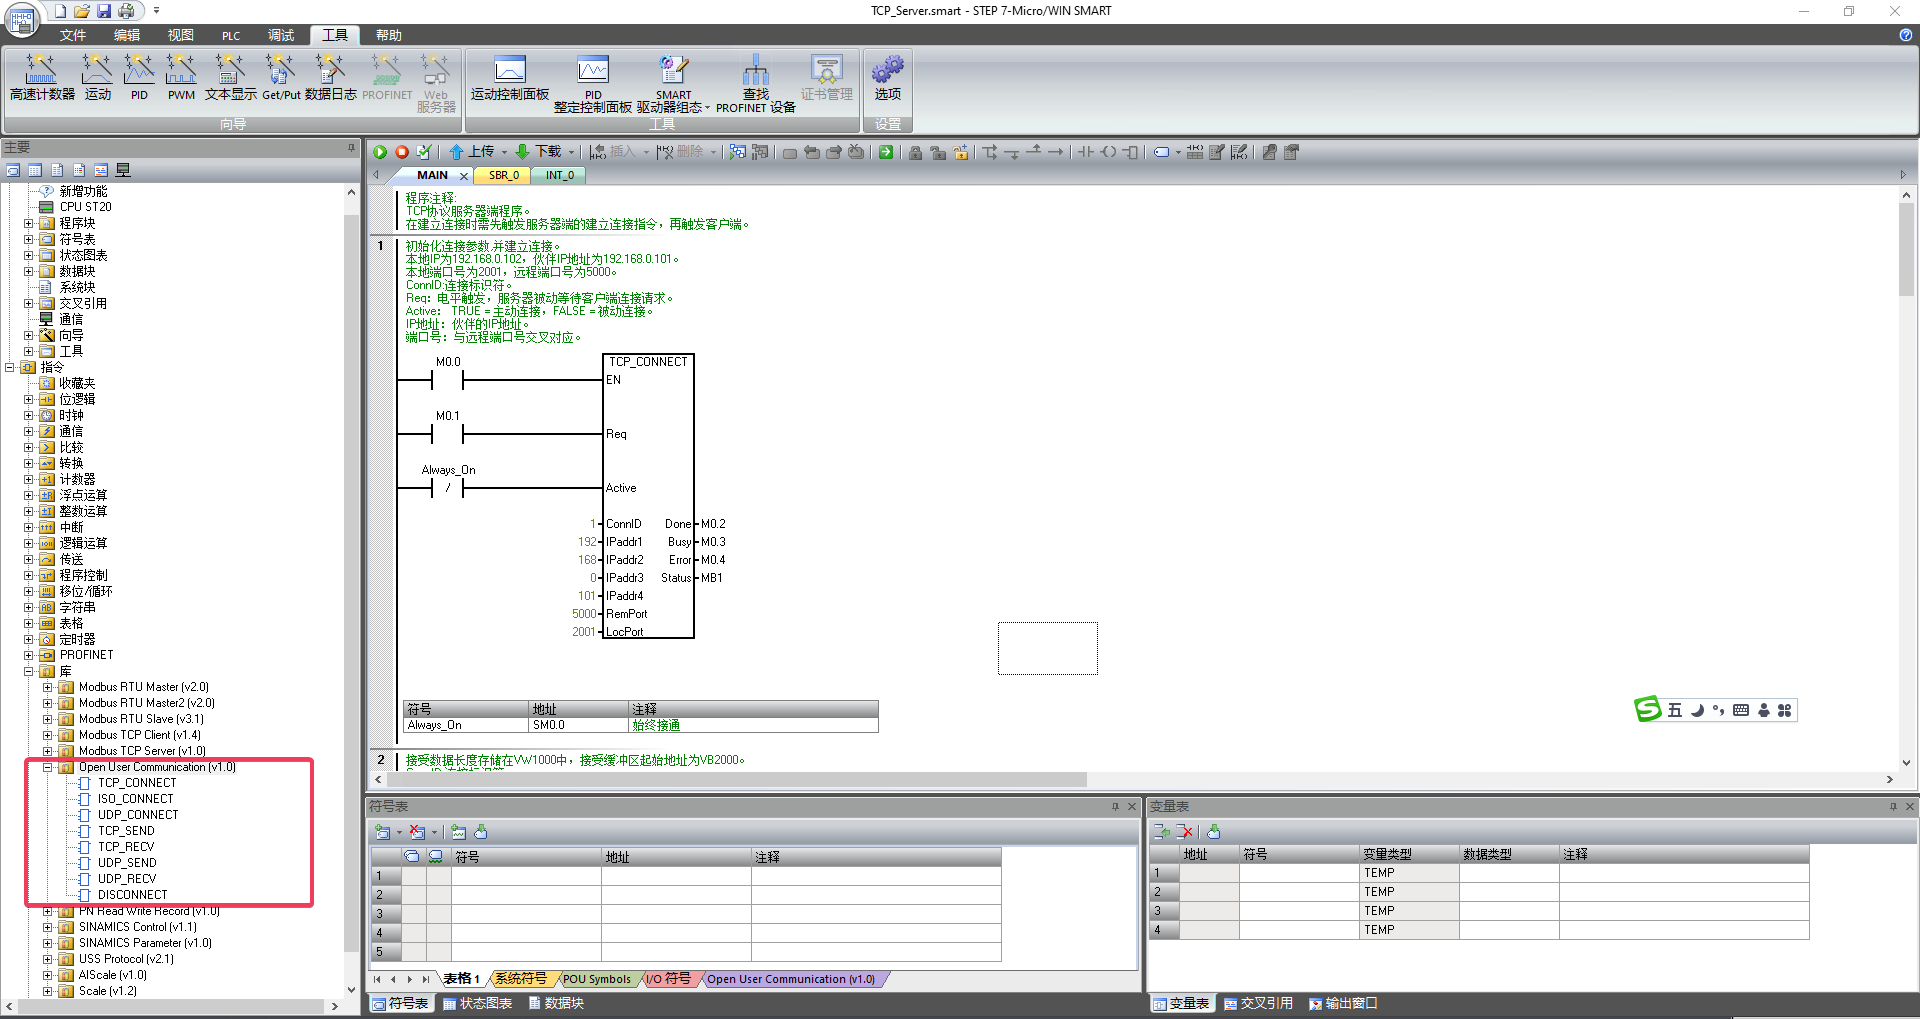1920x1019 pixels.
Task: Click the Compile icon in editor toolbar
Action: [424, 152]
